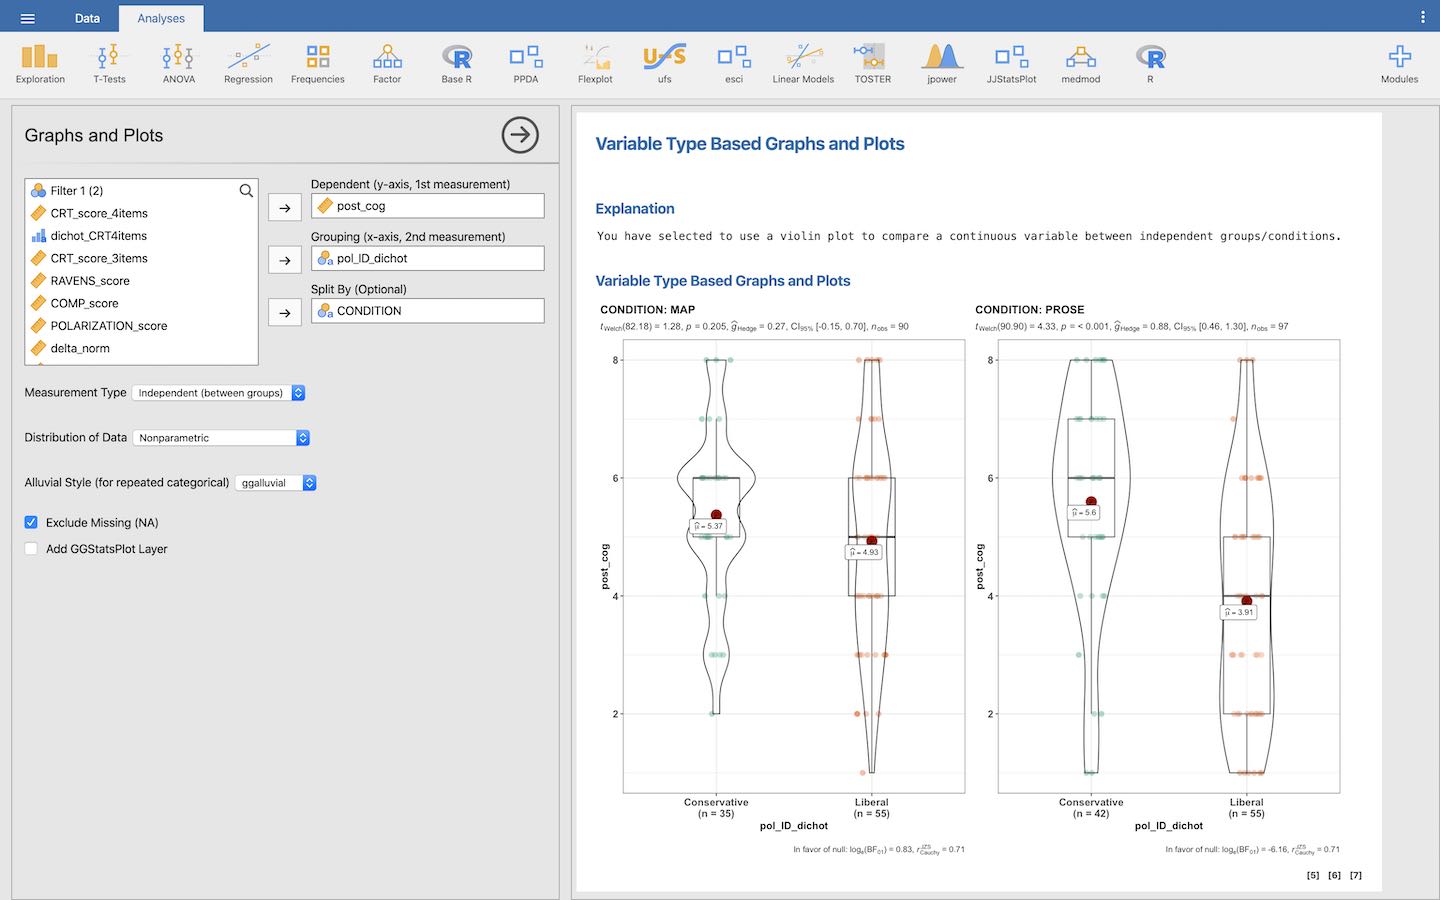
Task: Select dichot_CRT4items variable
Action: (x=141, y=236)
